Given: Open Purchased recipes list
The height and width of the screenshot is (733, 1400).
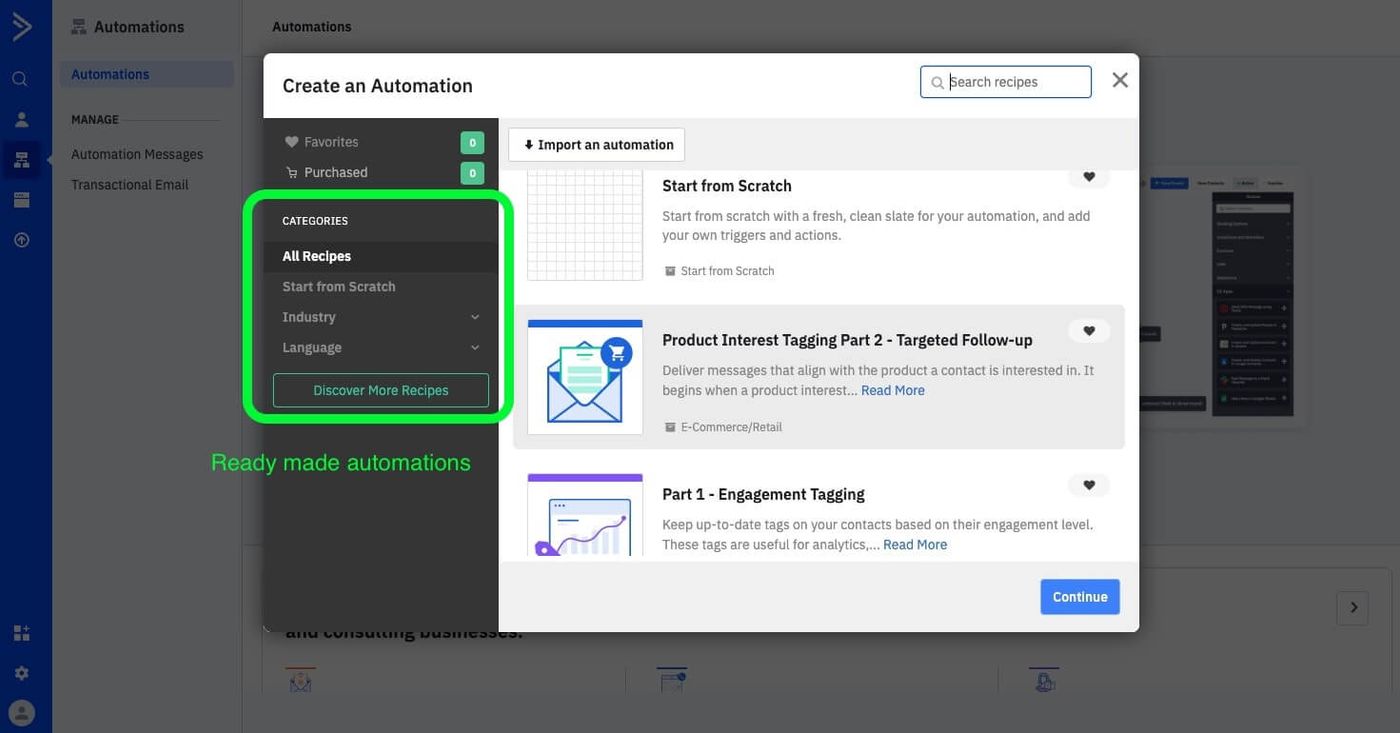Looking at the screenshot, I should (336, 172).
